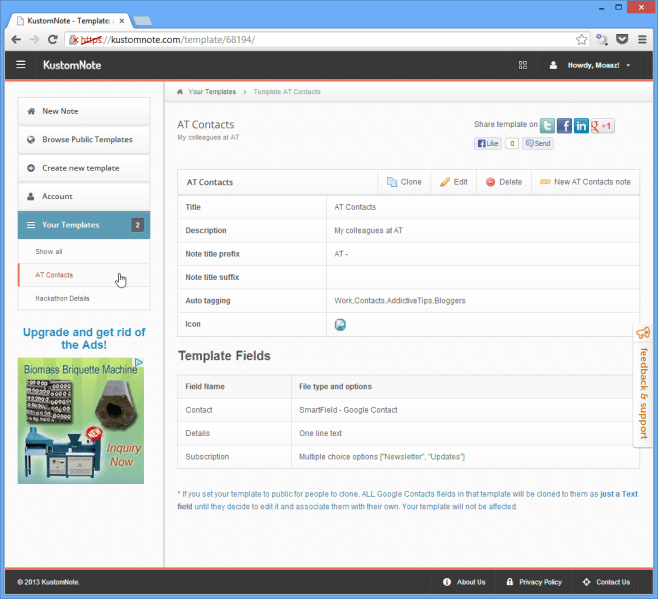
Task: Click the Contact field name cell
Action: pos(234,410)
